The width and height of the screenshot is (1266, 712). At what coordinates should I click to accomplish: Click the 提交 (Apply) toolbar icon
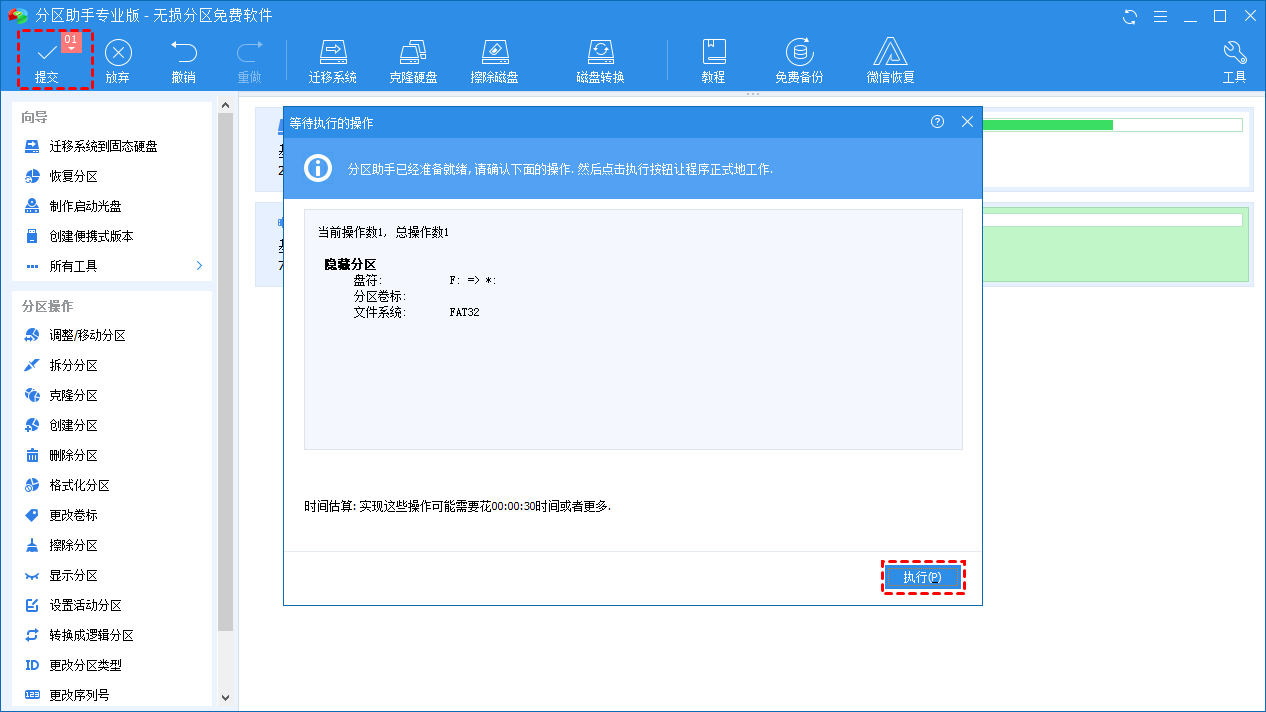pos(47,60)
